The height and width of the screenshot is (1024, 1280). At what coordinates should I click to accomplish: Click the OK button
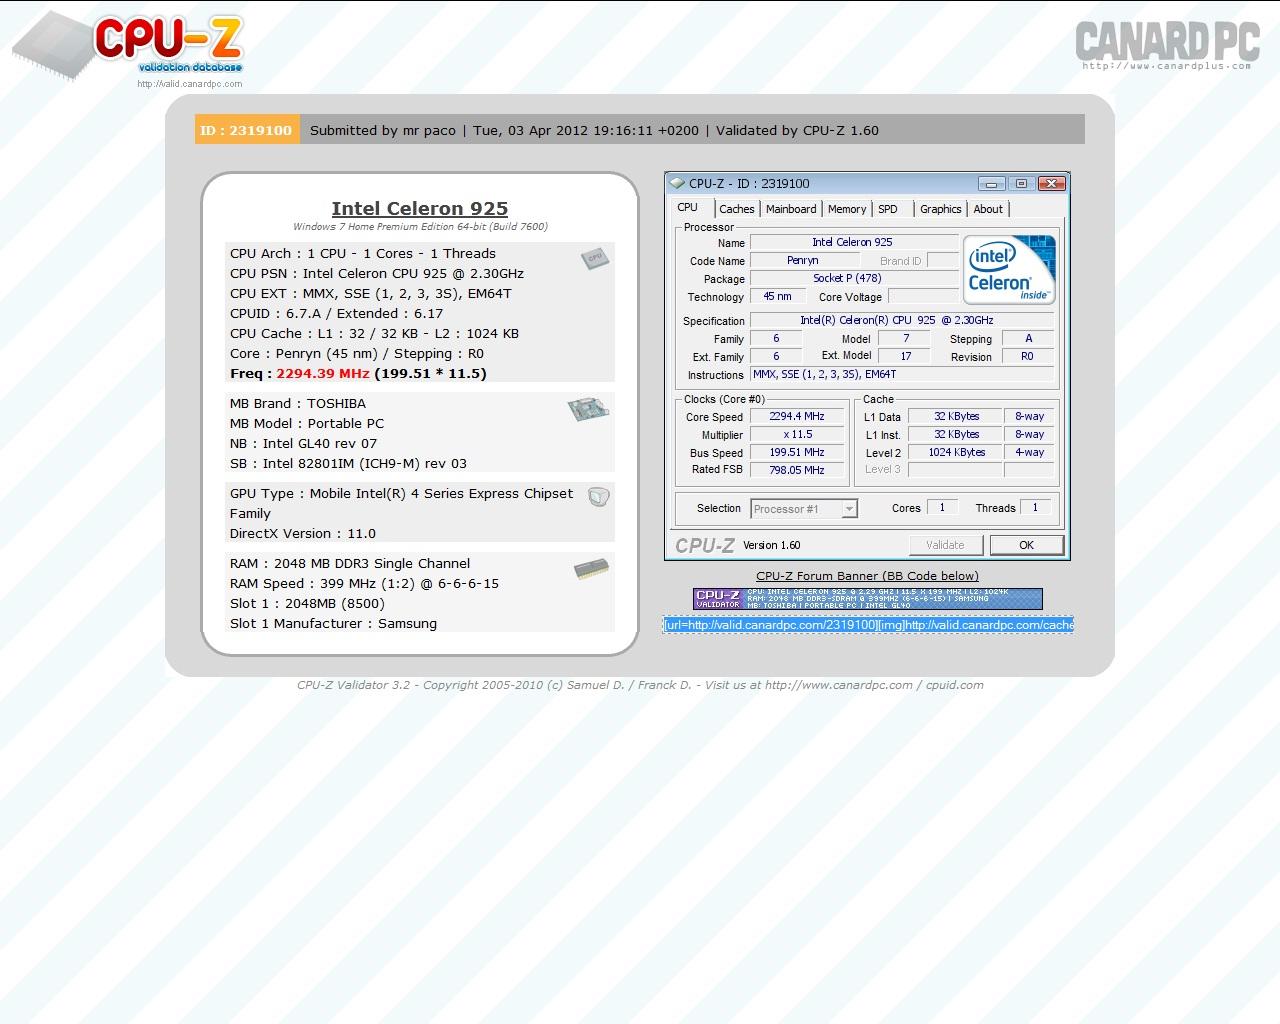pos(1026,545)
